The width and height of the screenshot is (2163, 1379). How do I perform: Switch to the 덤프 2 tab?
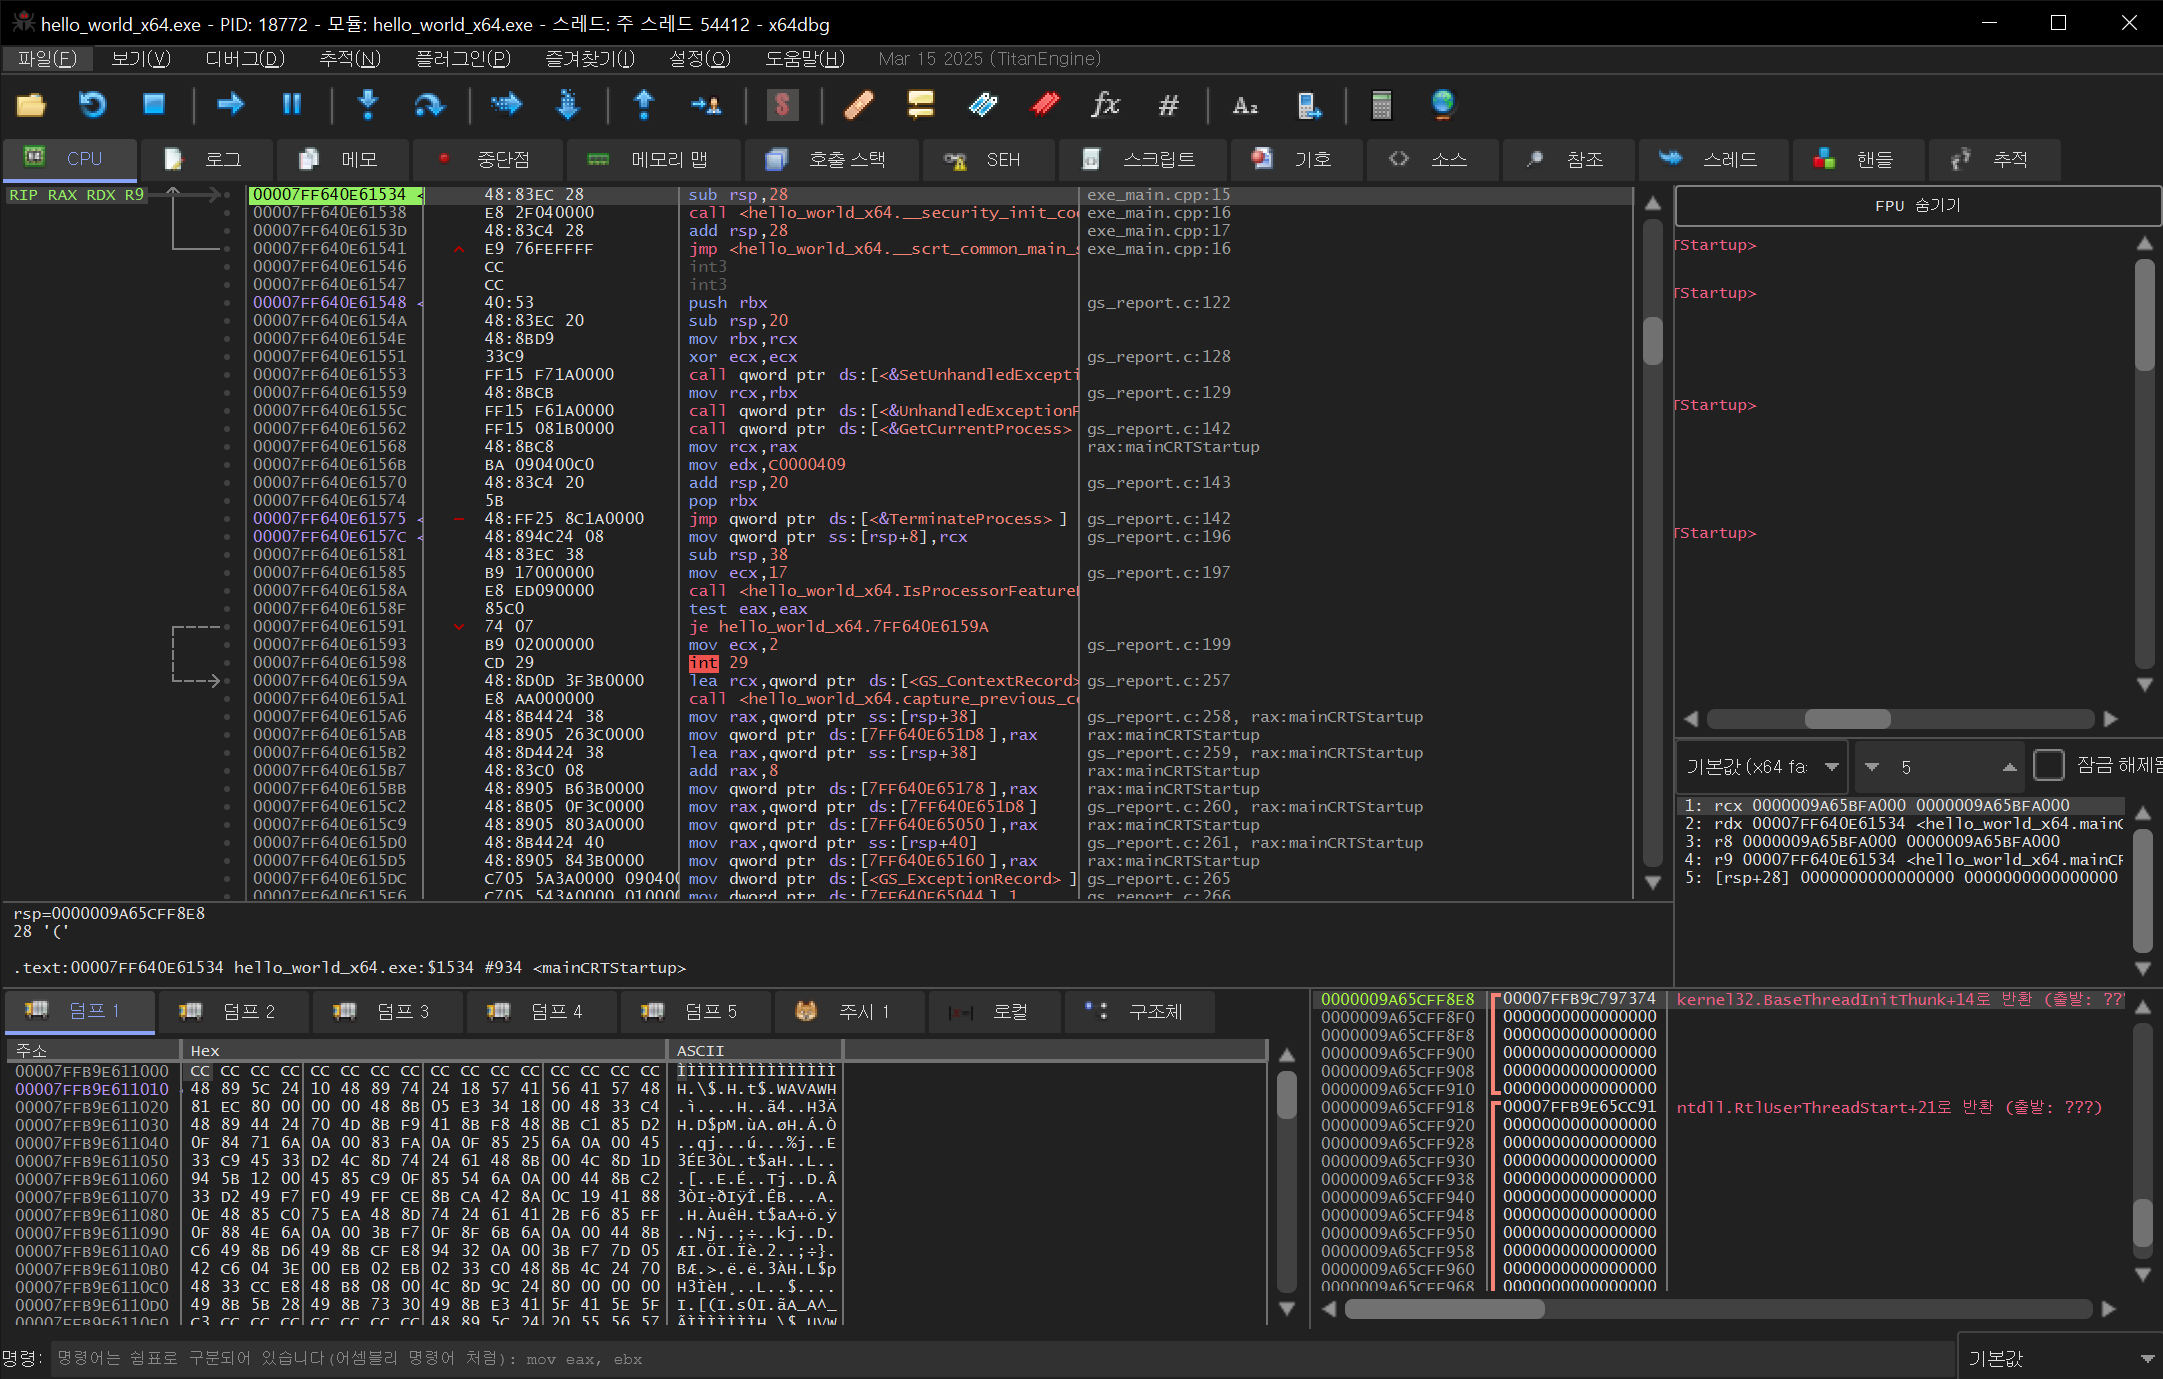[233, 1011]
